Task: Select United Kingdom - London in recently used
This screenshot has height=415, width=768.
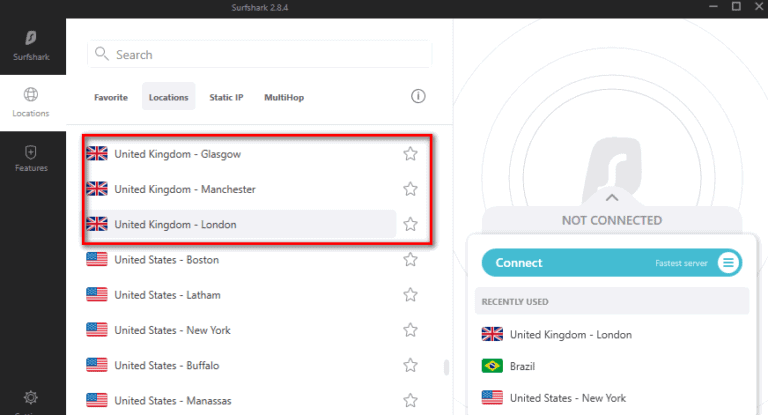Action: 570,334
